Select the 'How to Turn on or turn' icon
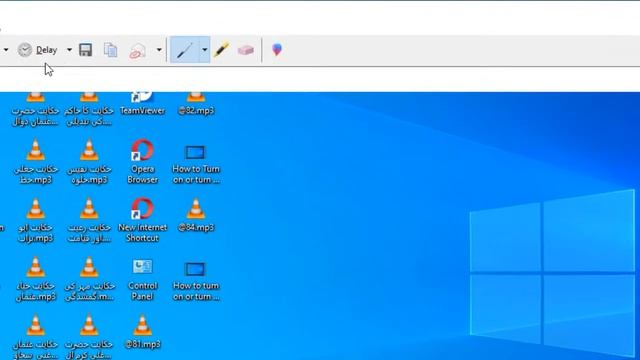 tap(196, 164)
